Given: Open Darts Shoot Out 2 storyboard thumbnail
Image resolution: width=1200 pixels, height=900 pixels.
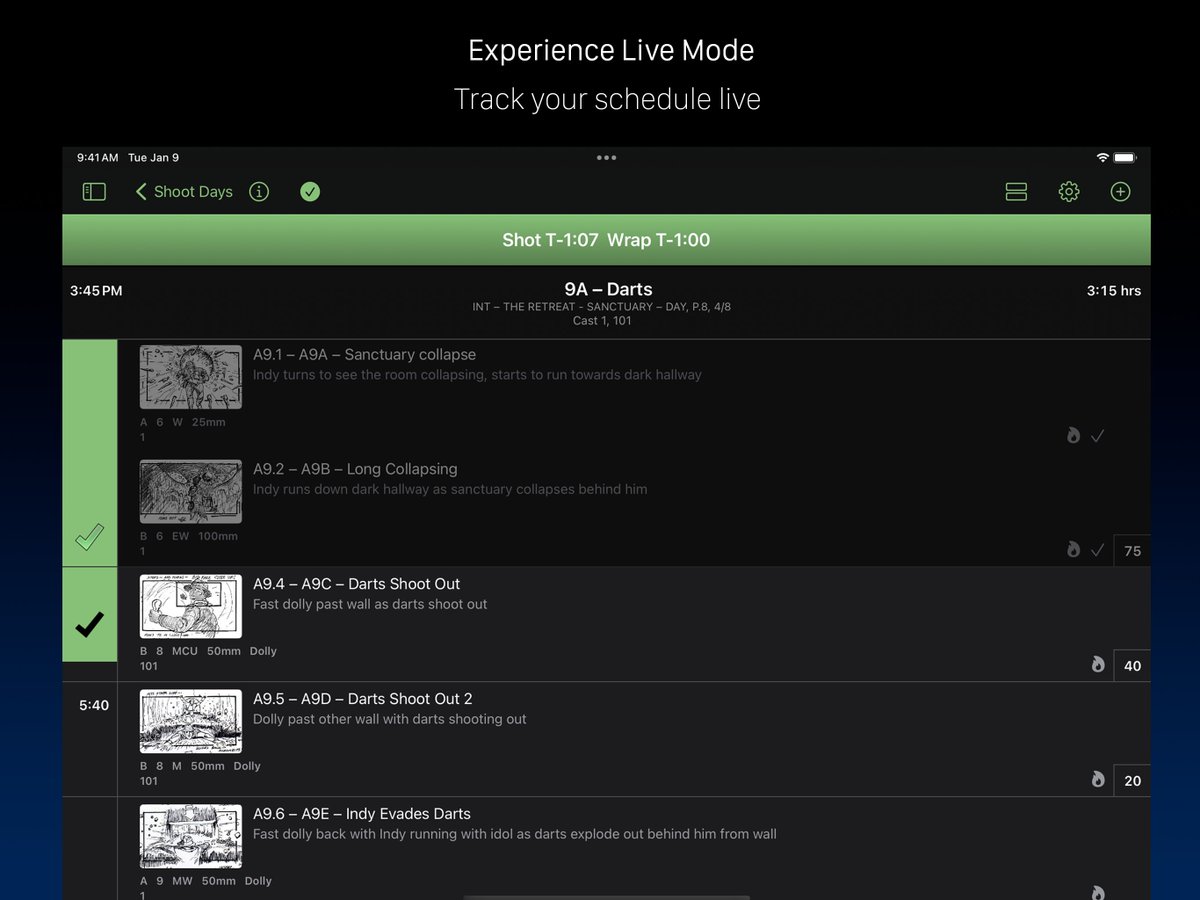Looking at the screenshot, I should coord(191,722).
